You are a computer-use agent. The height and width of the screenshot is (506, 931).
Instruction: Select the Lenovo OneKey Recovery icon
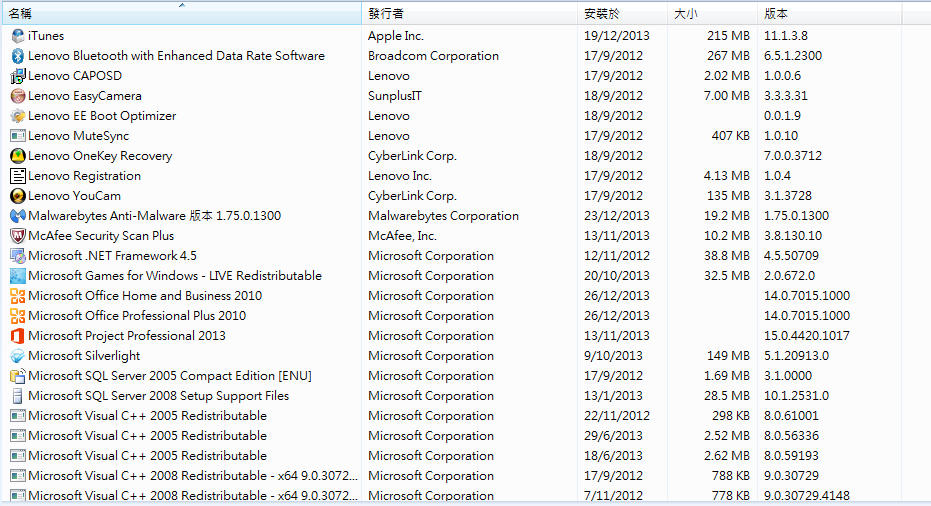(18, 156)
